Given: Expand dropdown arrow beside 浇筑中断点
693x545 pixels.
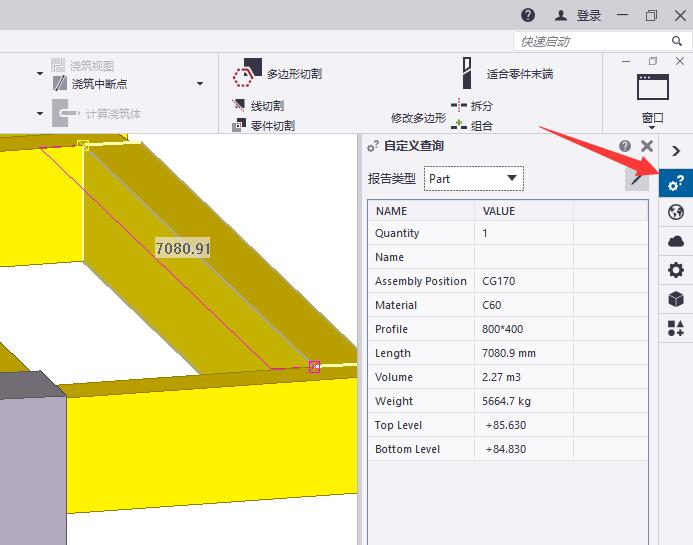Looking at the screenshot, I should point(200,84).
